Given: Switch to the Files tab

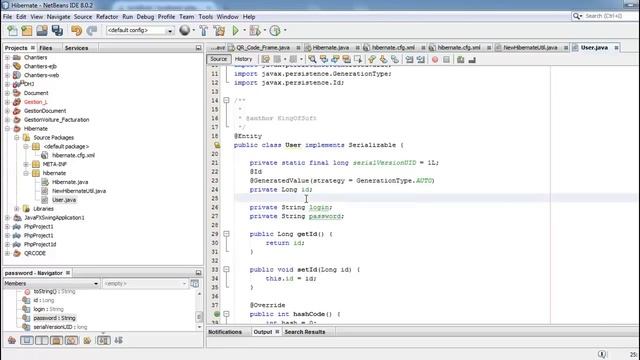Looking at the screenshot, I should point(46,48).
